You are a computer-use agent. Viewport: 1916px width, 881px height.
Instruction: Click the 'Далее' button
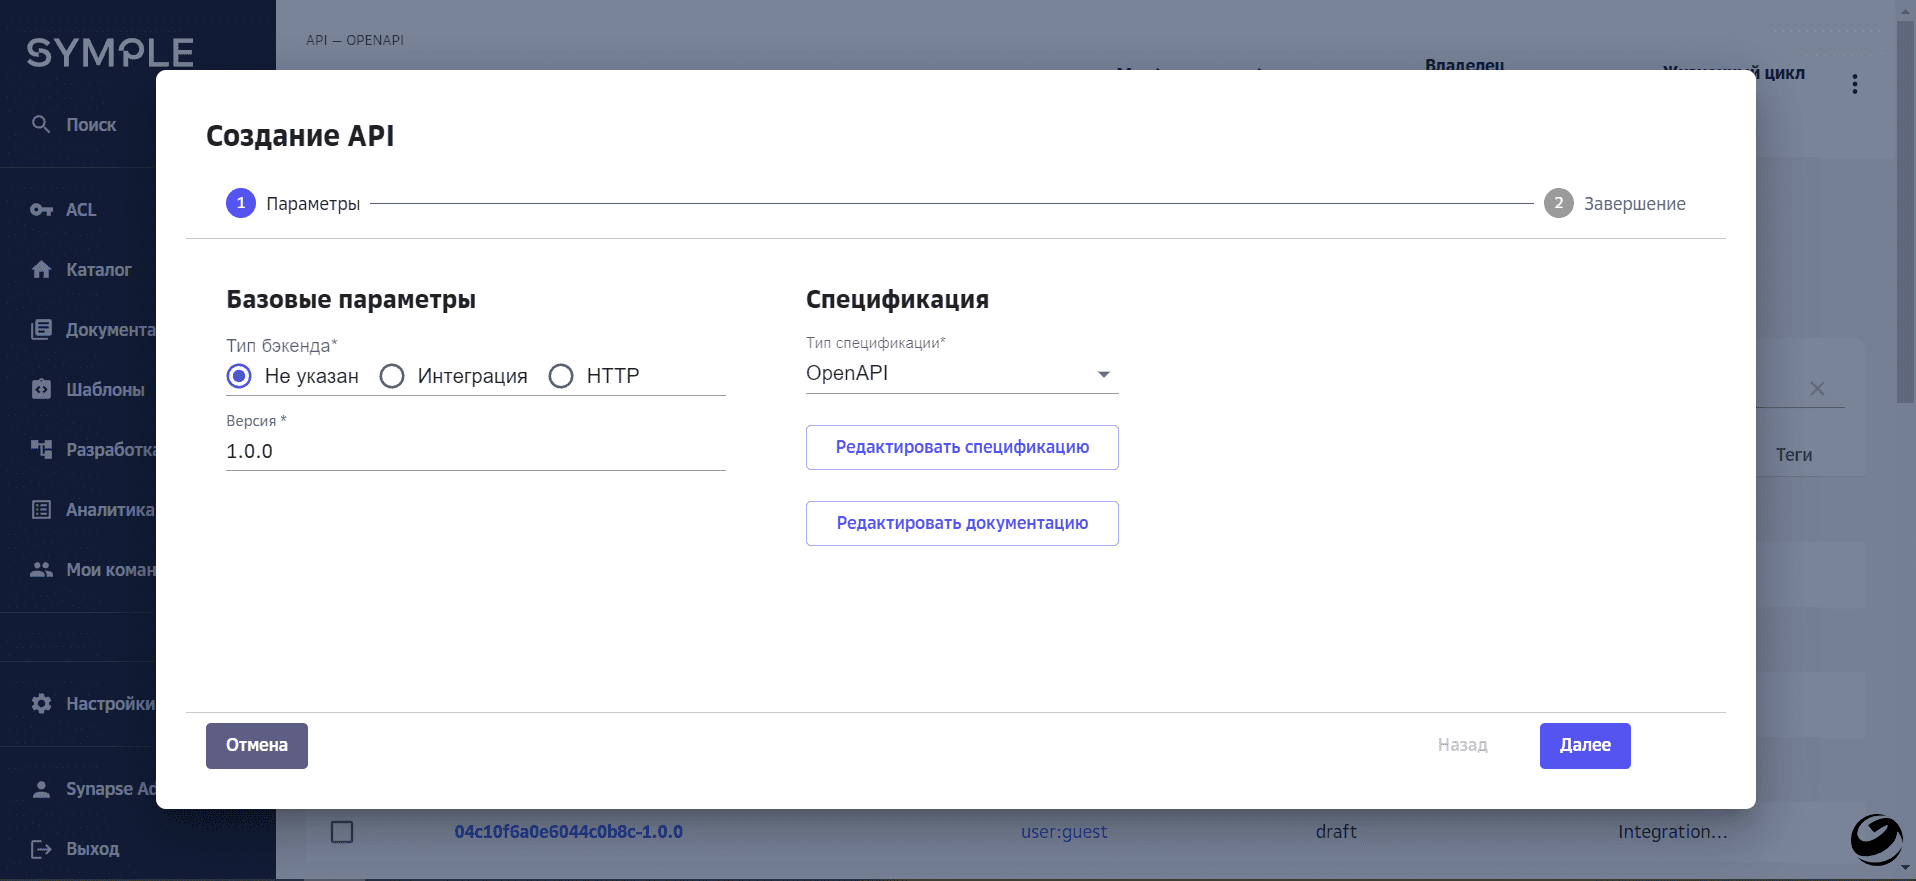pos(1585,745)
